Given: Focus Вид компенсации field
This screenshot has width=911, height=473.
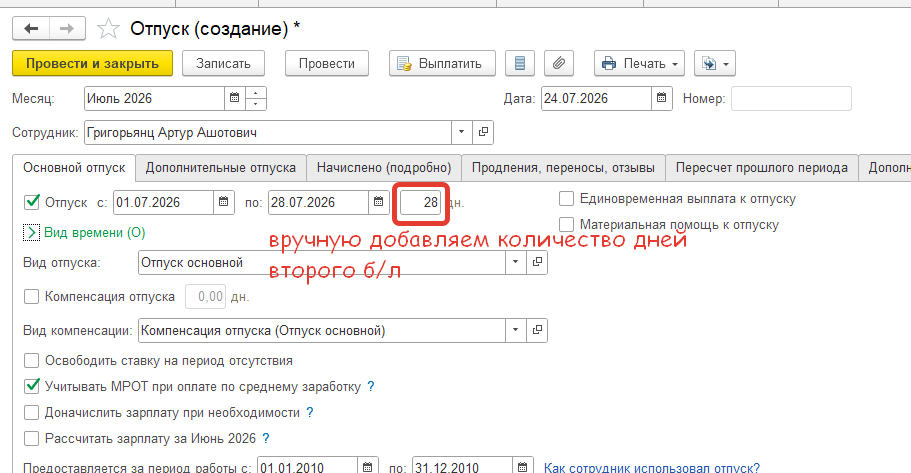Looking at the screenshot, I should [322, 331].
